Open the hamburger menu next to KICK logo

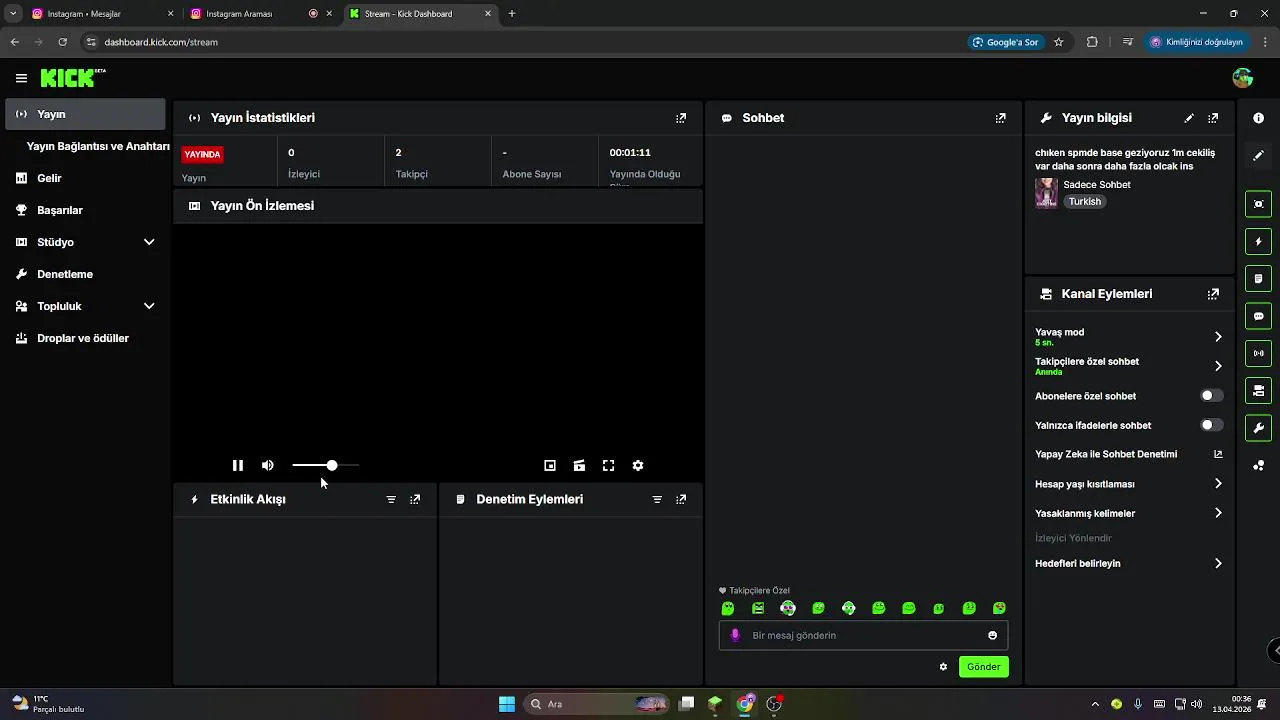point(21,78)
